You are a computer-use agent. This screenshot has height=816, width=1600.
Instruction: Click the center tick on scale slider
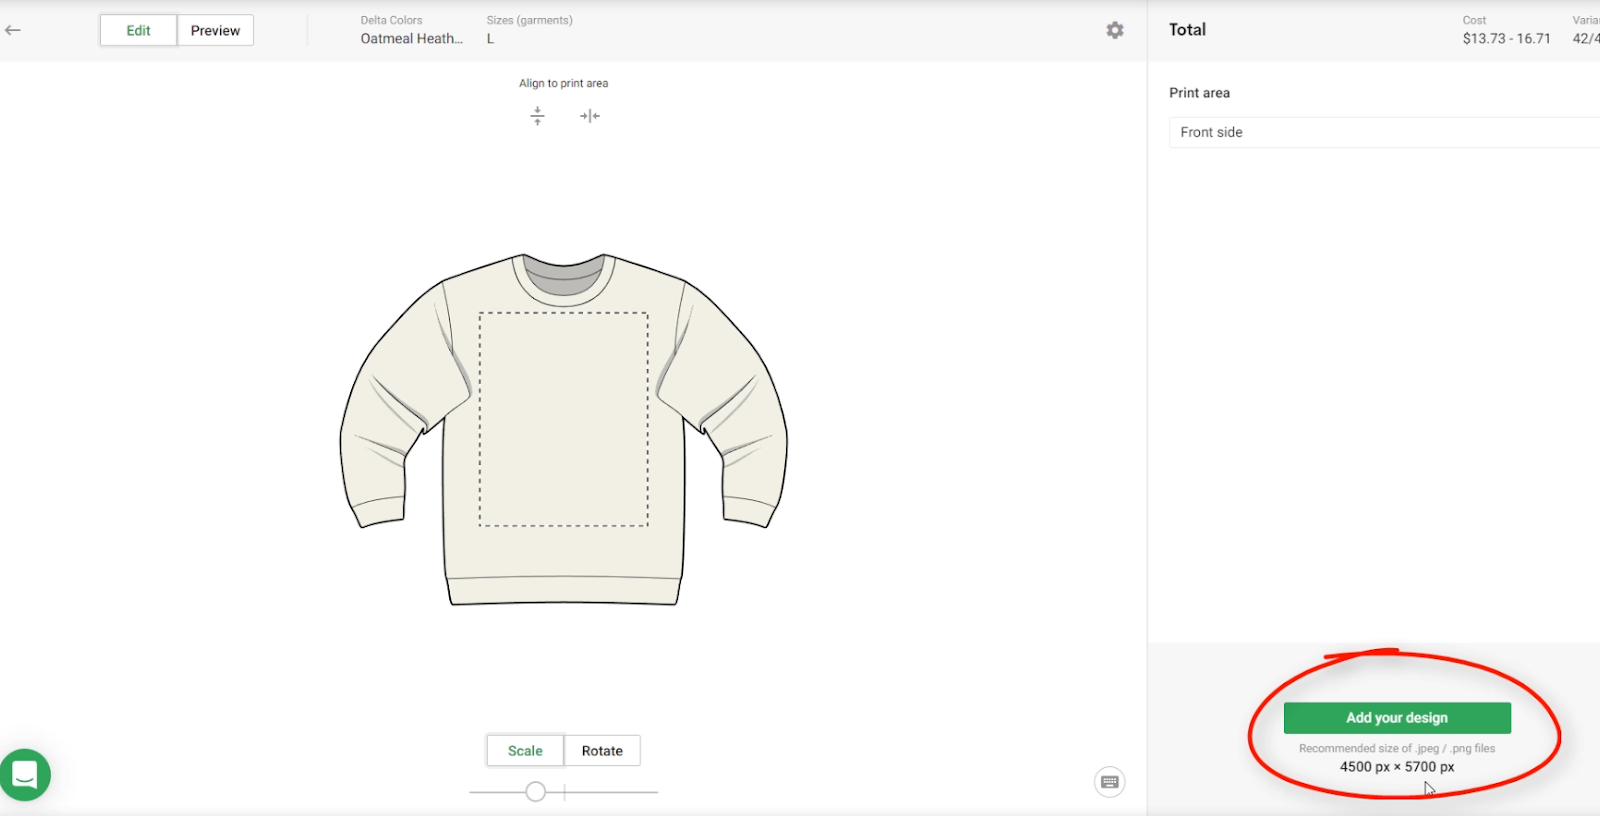(565, 792)
